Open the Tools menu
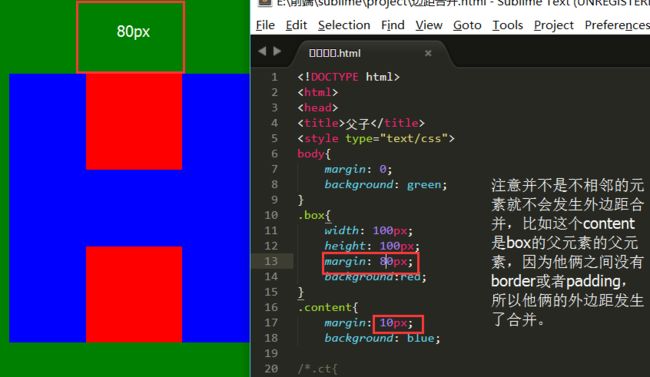 508,25
